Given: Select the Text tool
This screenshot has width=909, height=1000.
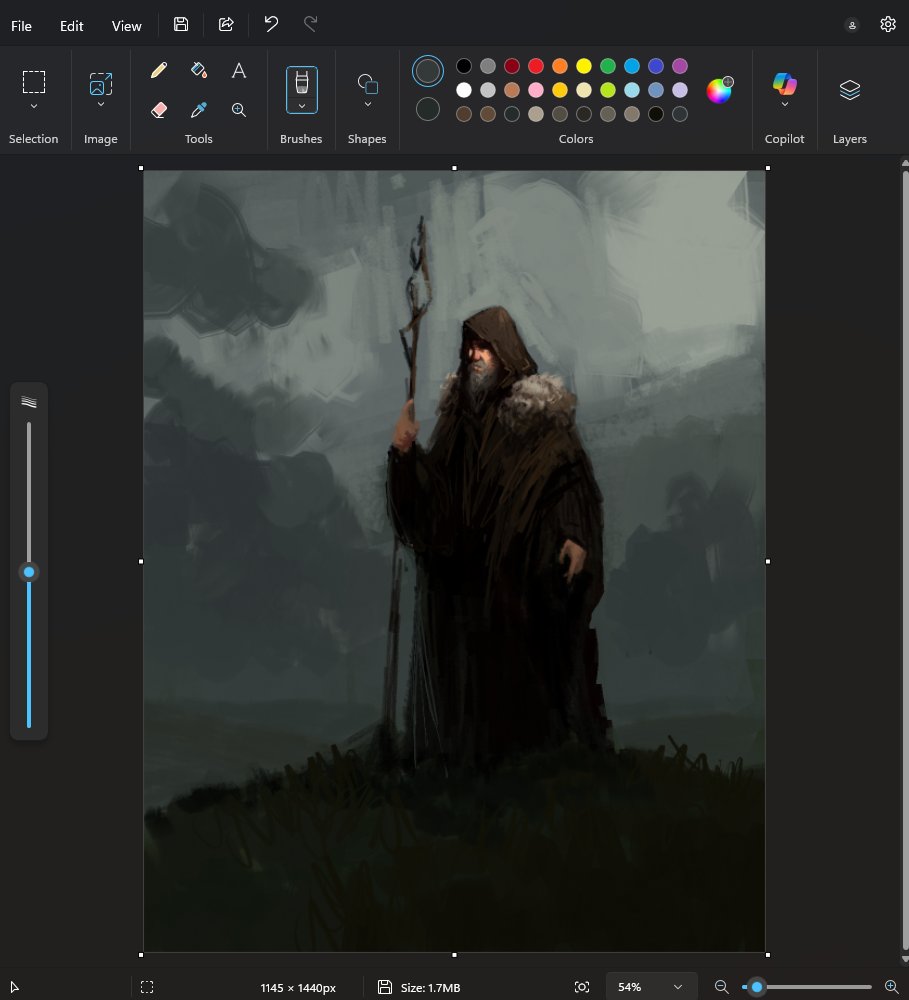Looking at the screenshot, I should point(239,70).
